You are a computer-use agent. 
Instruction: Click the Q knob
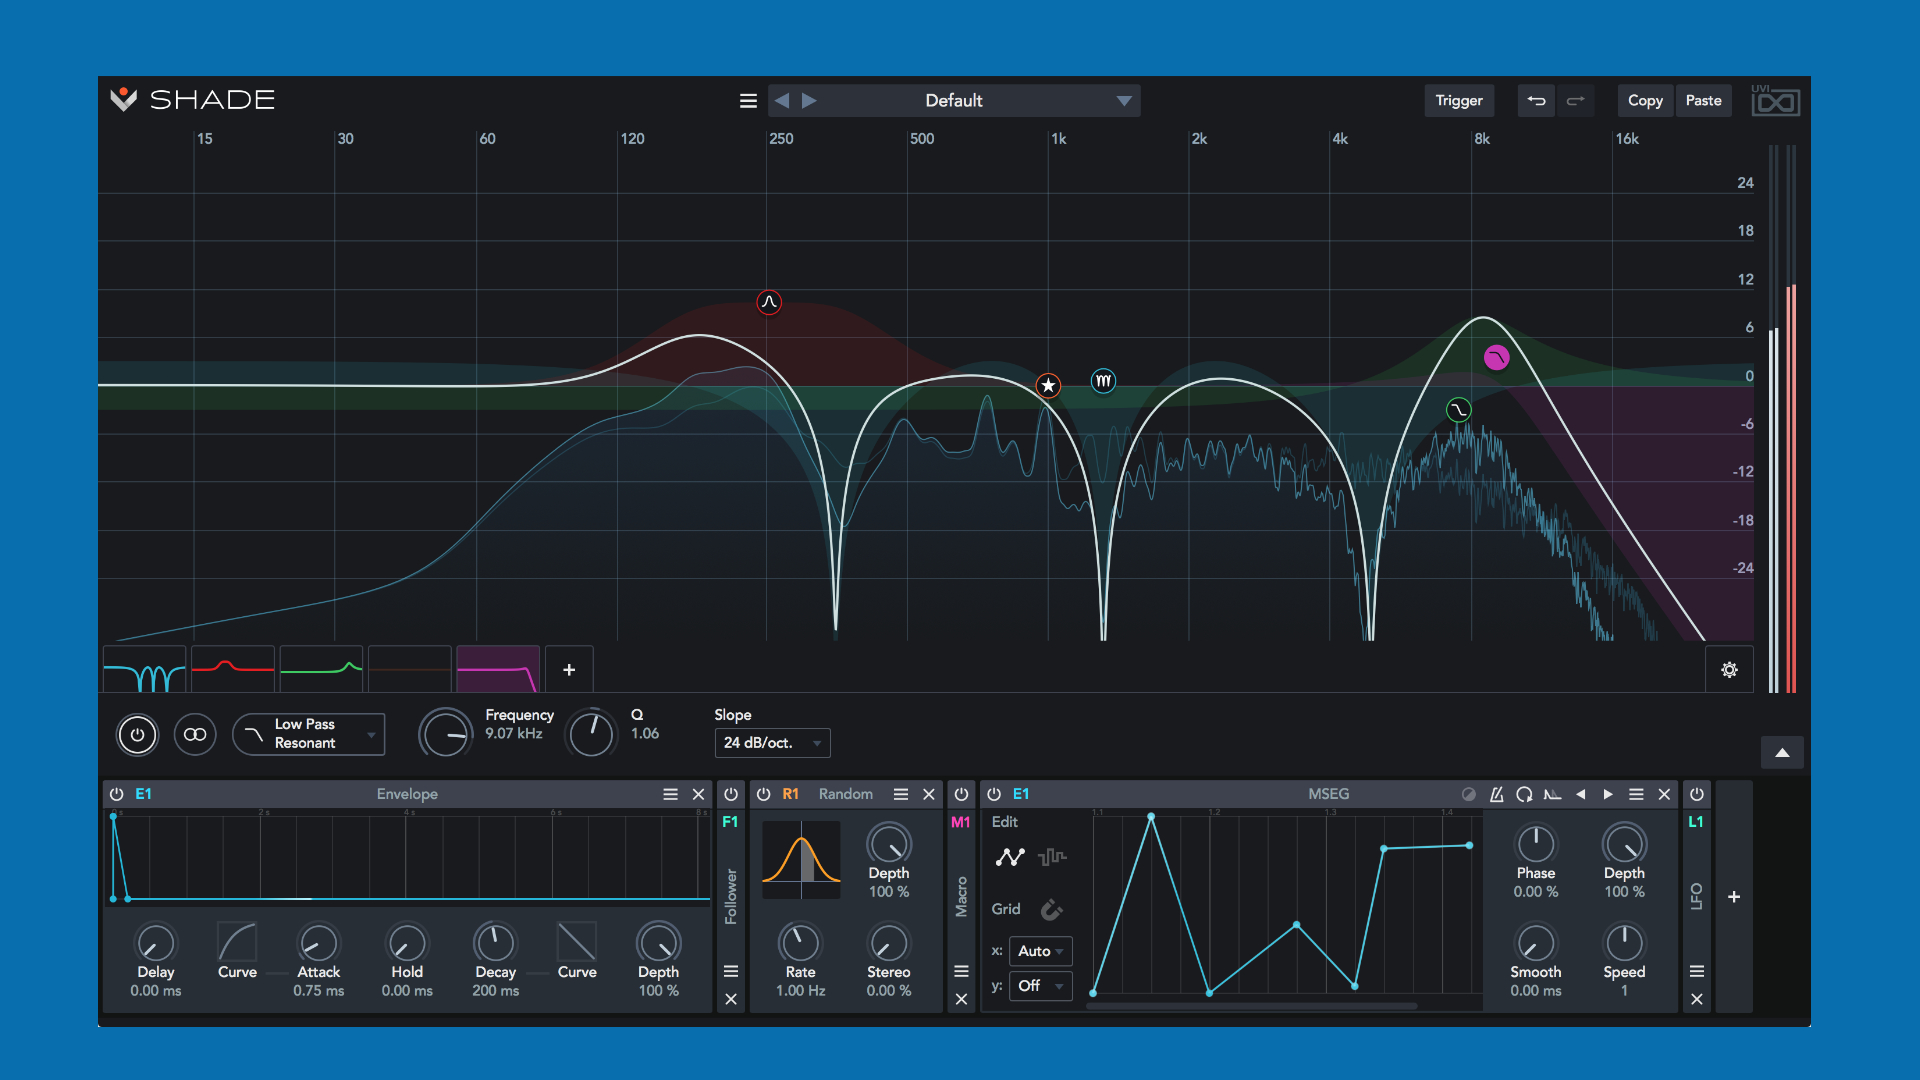591,735
